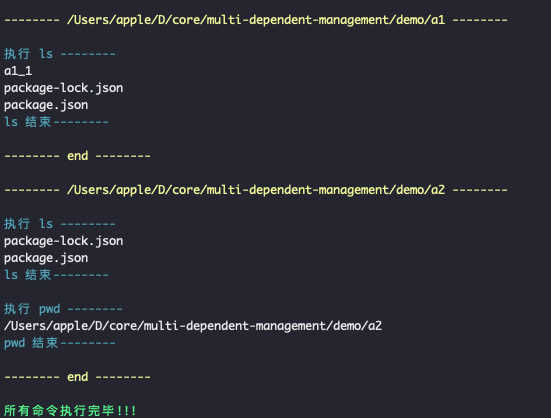Click the second '执行 ls' line
Screen dimensions: 551x418
coord(60,224)
